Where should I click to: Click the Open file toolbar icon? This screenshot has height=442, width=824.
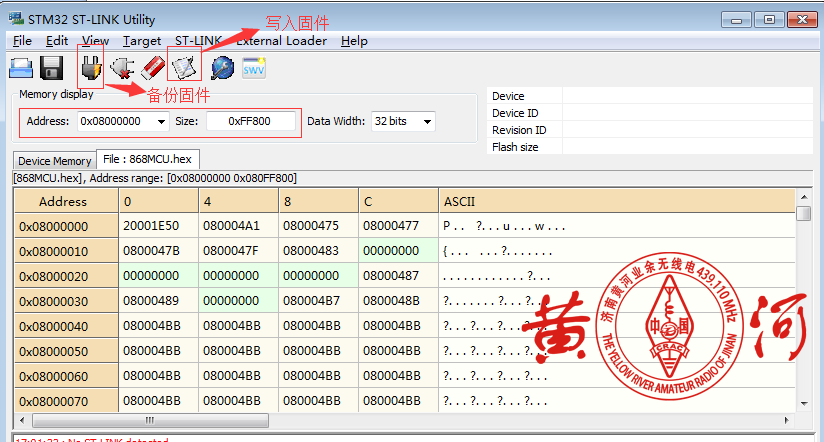[x=21, y=68]
